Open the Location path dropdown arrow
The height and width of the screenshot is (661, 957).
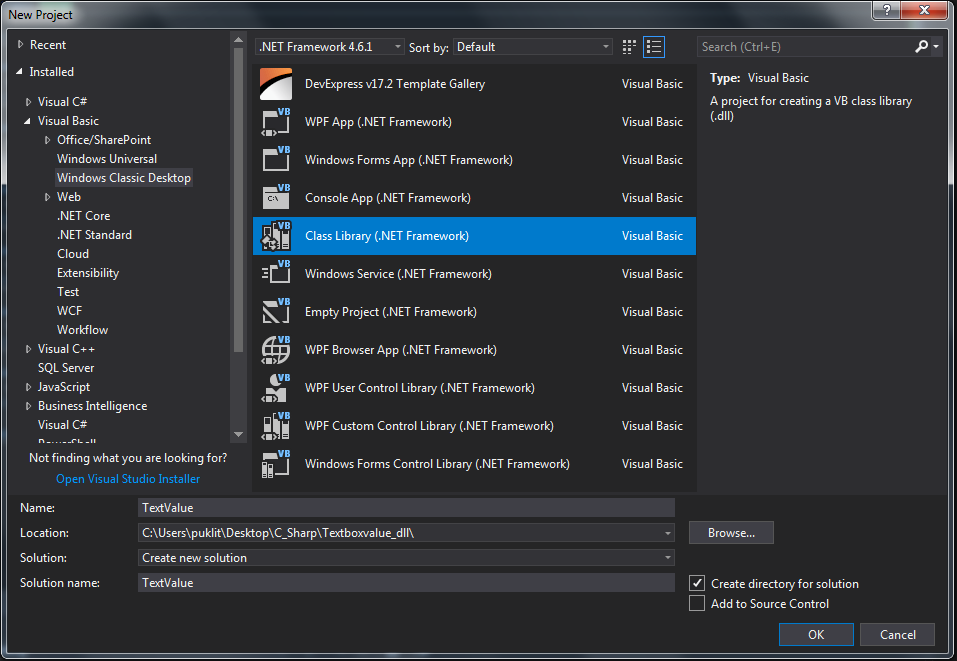[668, 533]
